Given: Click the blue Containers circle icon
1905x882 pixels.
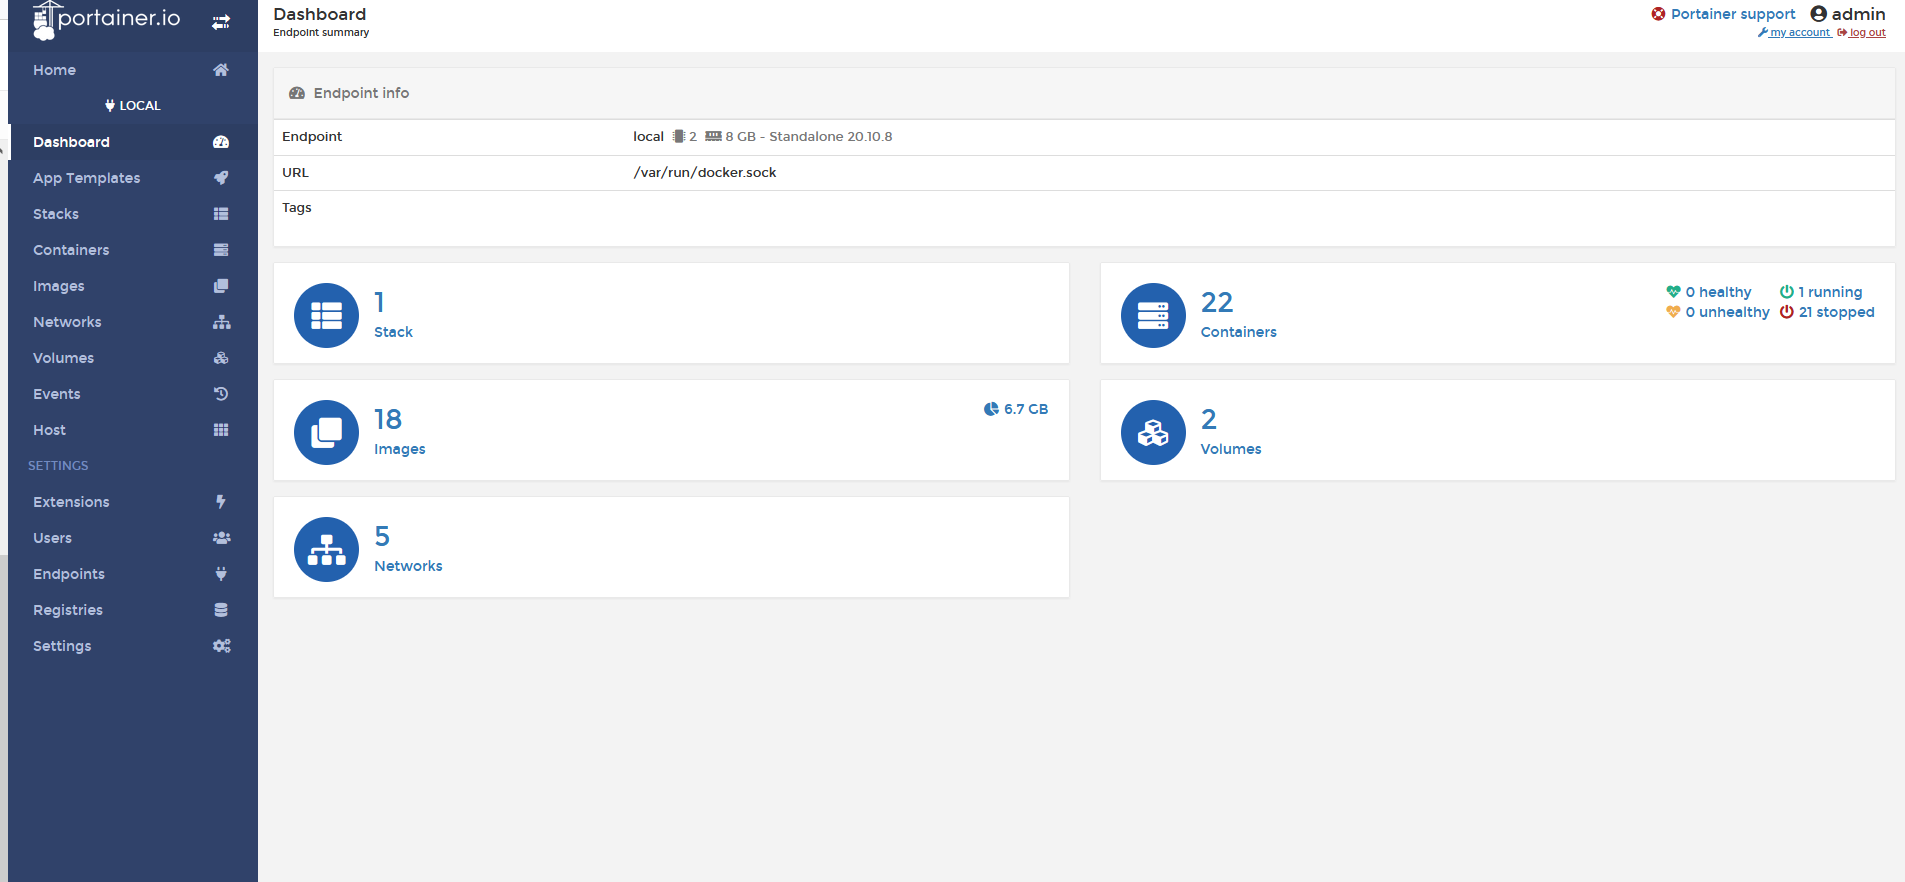Looking at the screenshot, I should click(1153, 315).
